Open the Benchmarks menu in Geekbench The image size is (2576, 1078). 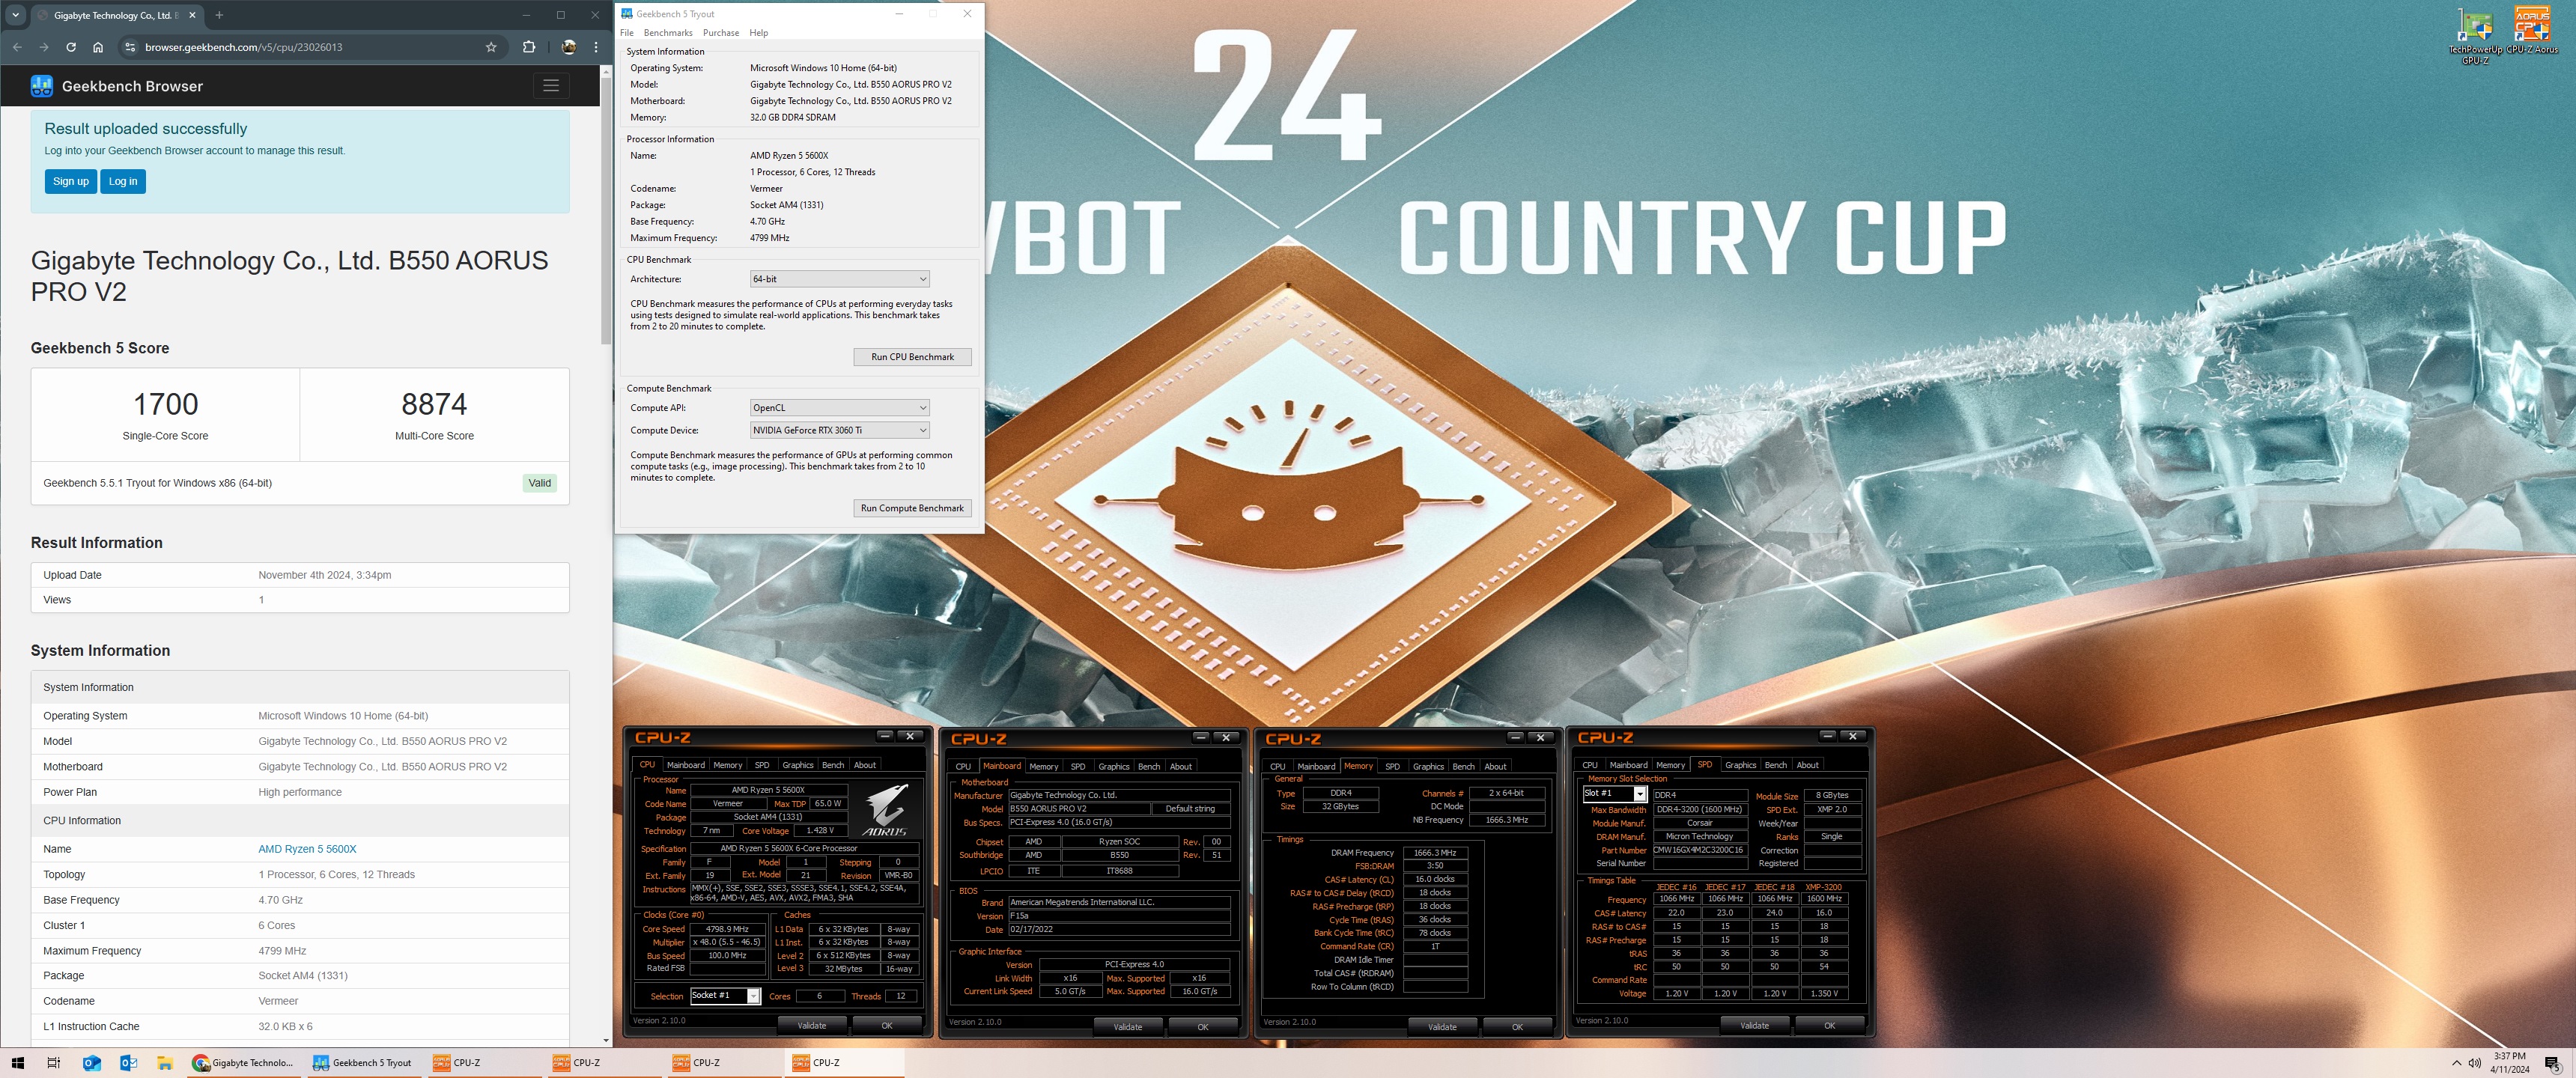pos(668,33)
